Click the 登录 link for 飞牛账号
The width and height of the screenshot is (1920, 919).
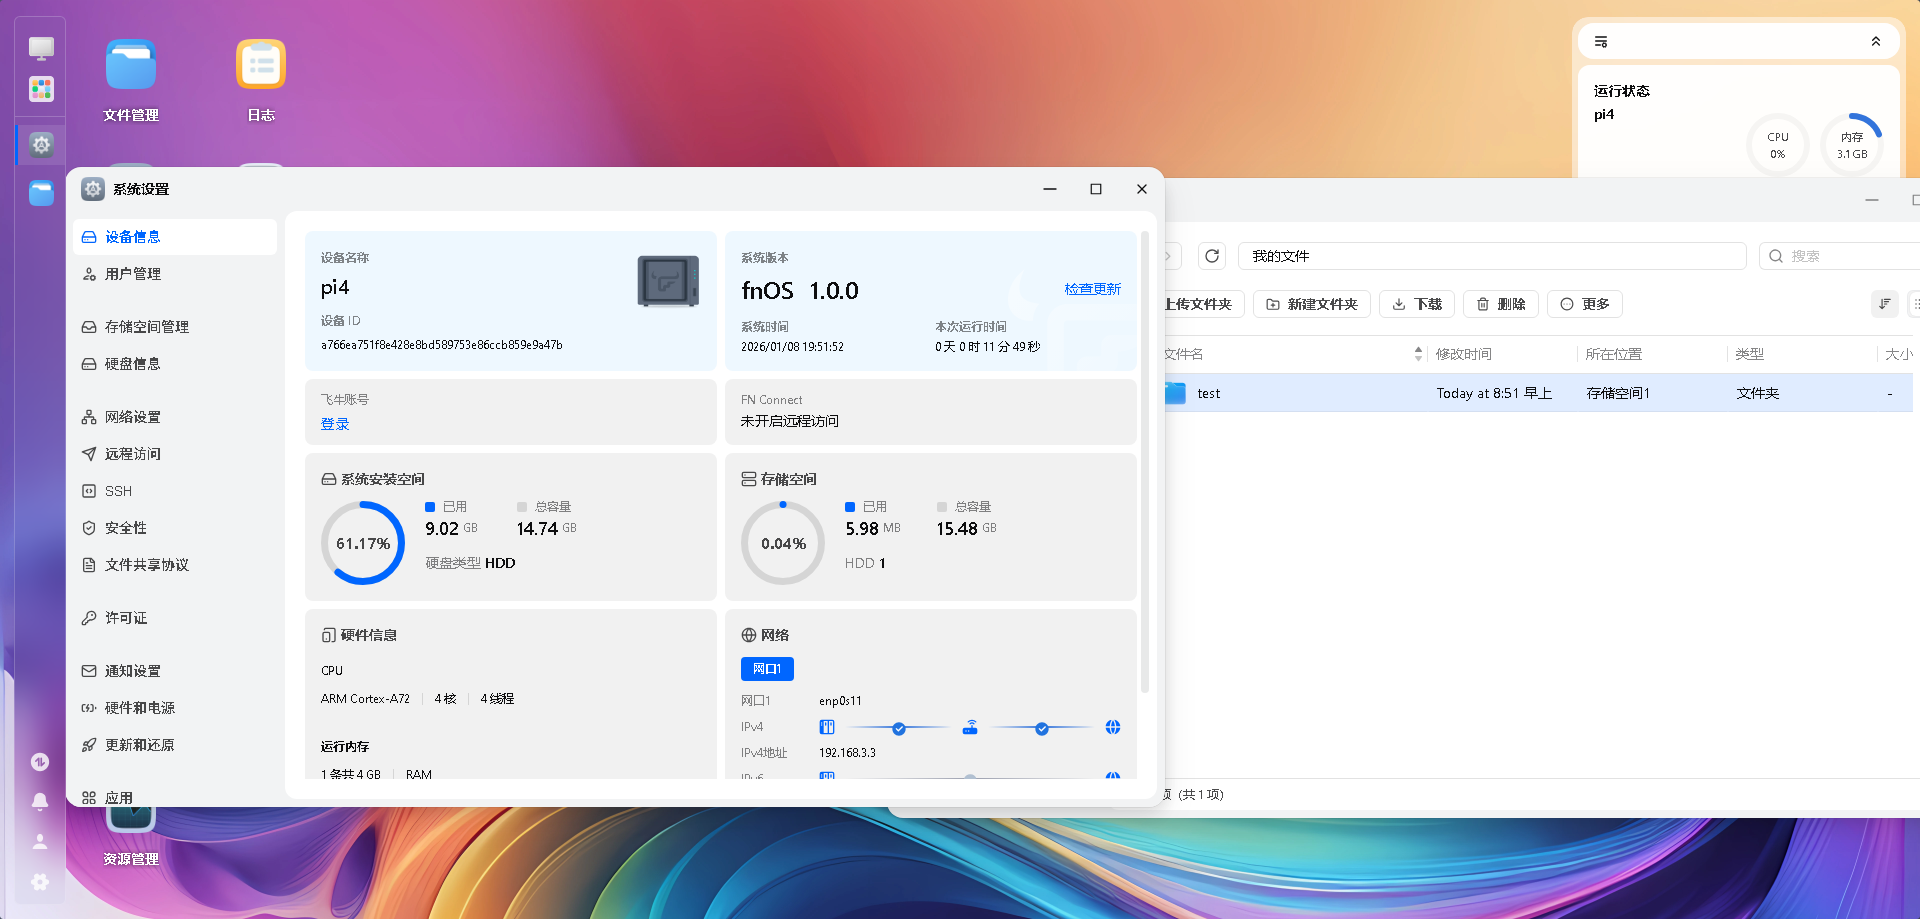[335, 424]
